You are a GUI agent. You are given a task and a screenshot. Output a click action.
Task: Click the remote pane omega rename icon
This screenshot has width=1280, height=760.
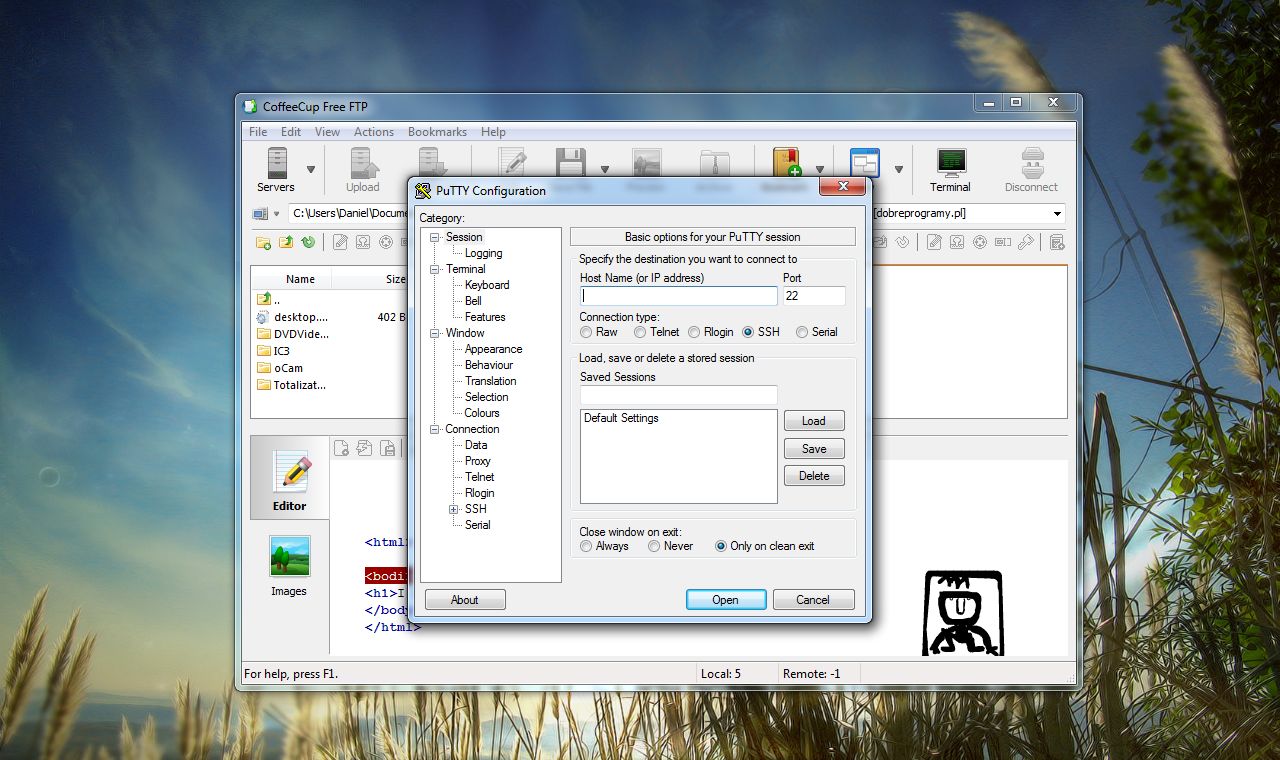click(958, 242)
